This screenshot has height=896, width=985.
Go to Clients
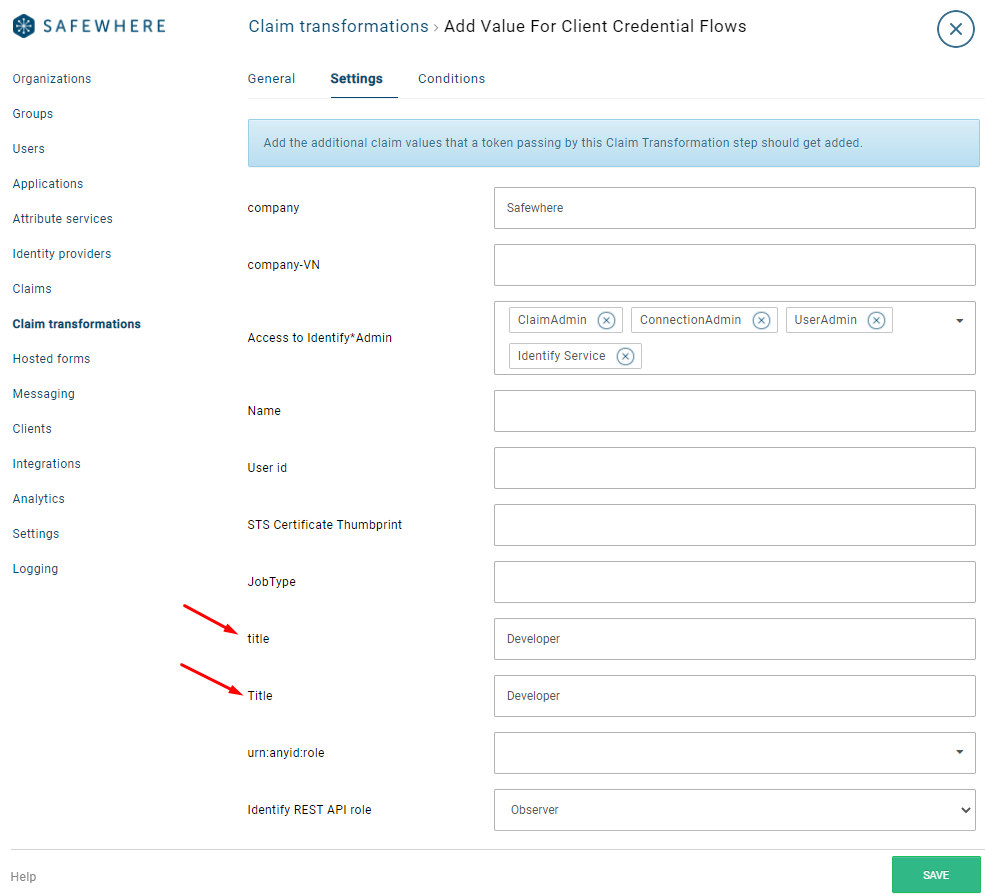32,429
